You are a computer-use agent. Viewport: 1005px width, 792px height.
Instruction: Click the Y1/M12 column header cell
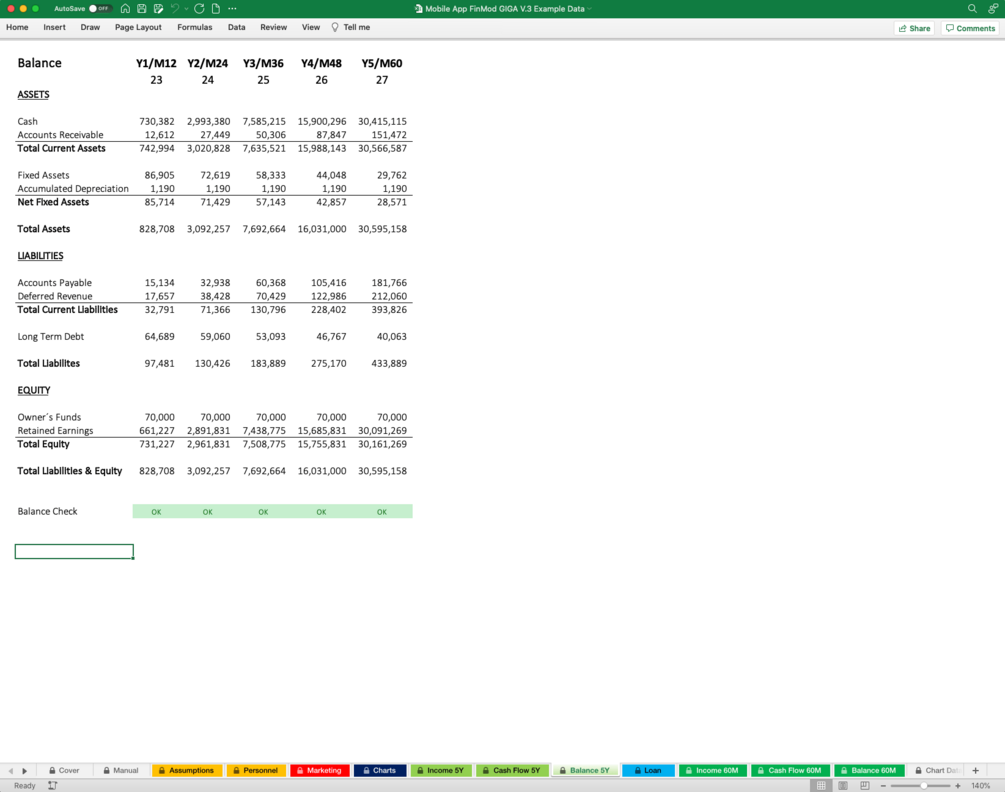pos(156,63)
